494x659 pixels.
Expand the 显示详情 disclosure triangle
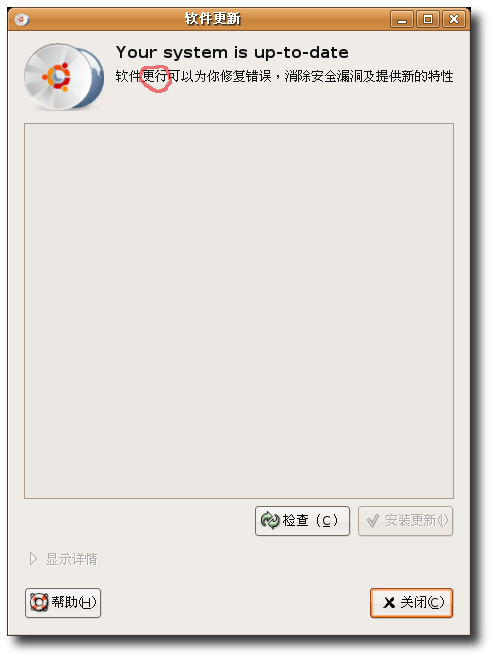33,559
